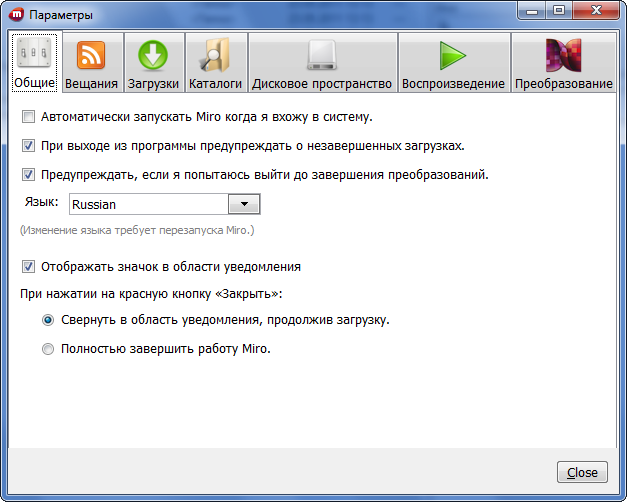Open the Загрузки tab with the green download arrow
627x502 pixels.
(154, 62)
